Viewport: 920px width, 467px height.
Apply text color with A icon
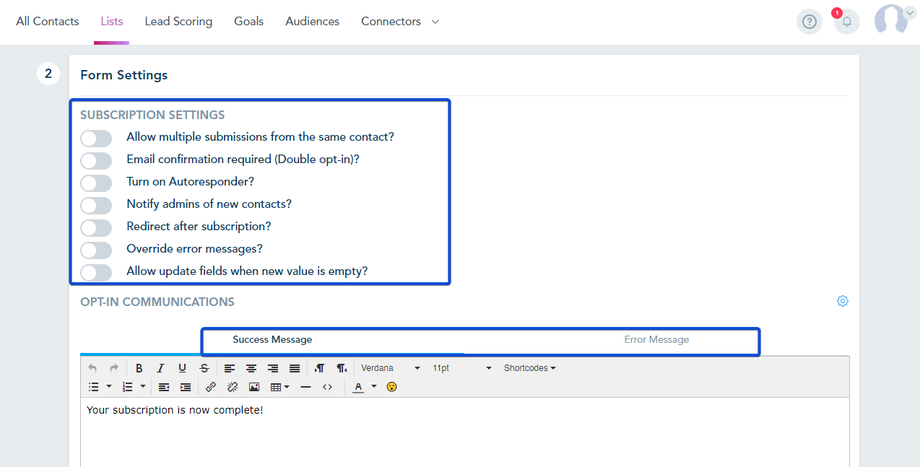pos(358,387)
